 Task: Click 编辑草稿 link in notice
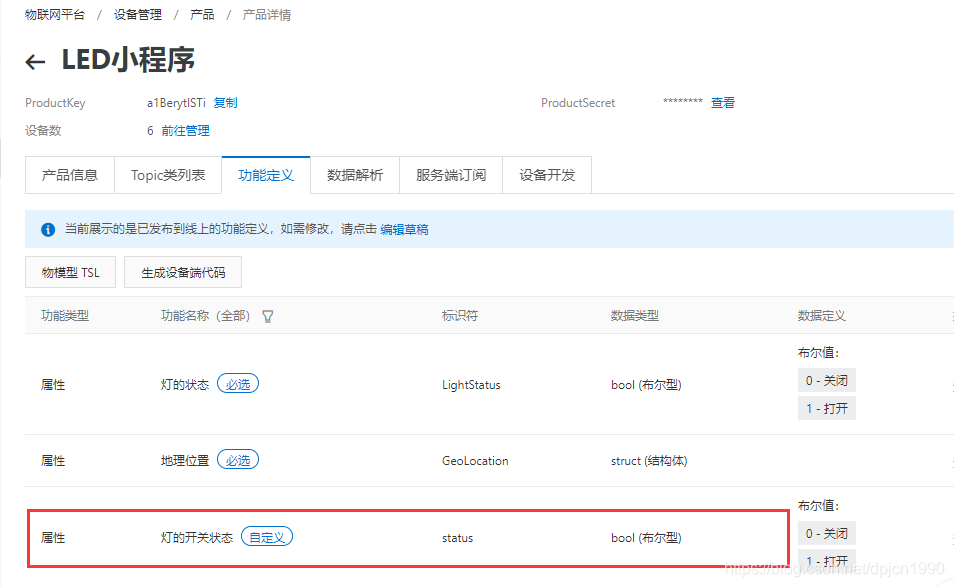tap(404, 229)
